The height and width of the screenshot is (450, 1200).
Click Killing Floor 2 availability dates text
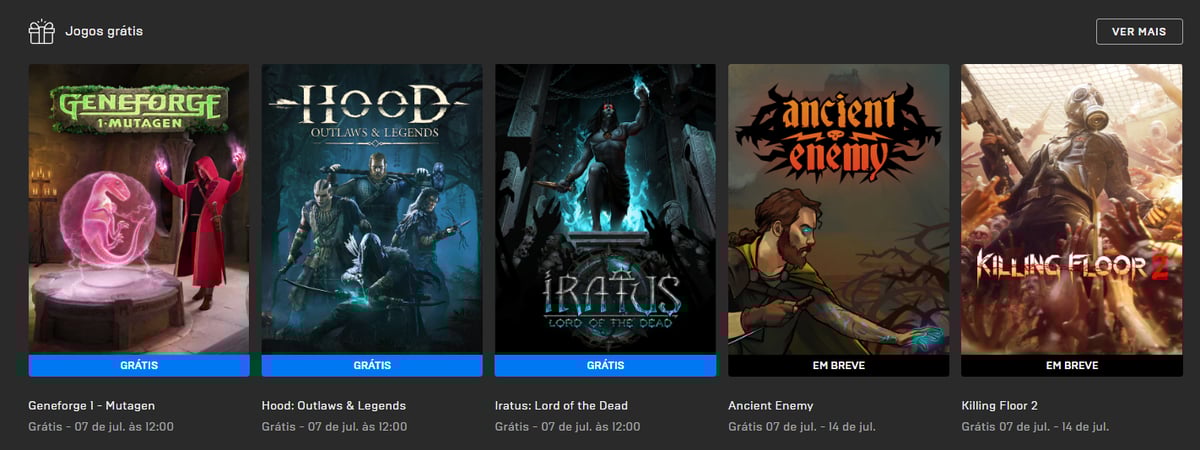[1034, 427]
